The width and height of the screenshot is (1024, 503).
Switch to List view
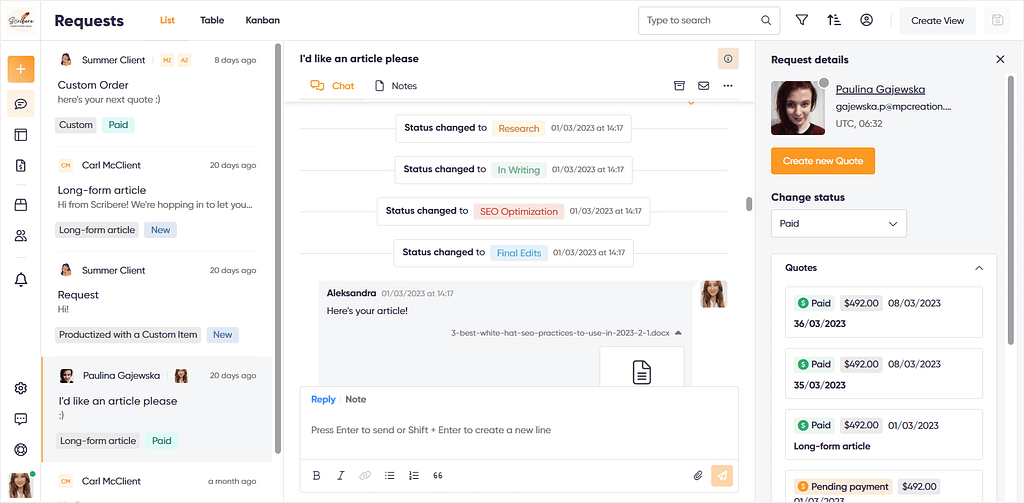(167, 20)
